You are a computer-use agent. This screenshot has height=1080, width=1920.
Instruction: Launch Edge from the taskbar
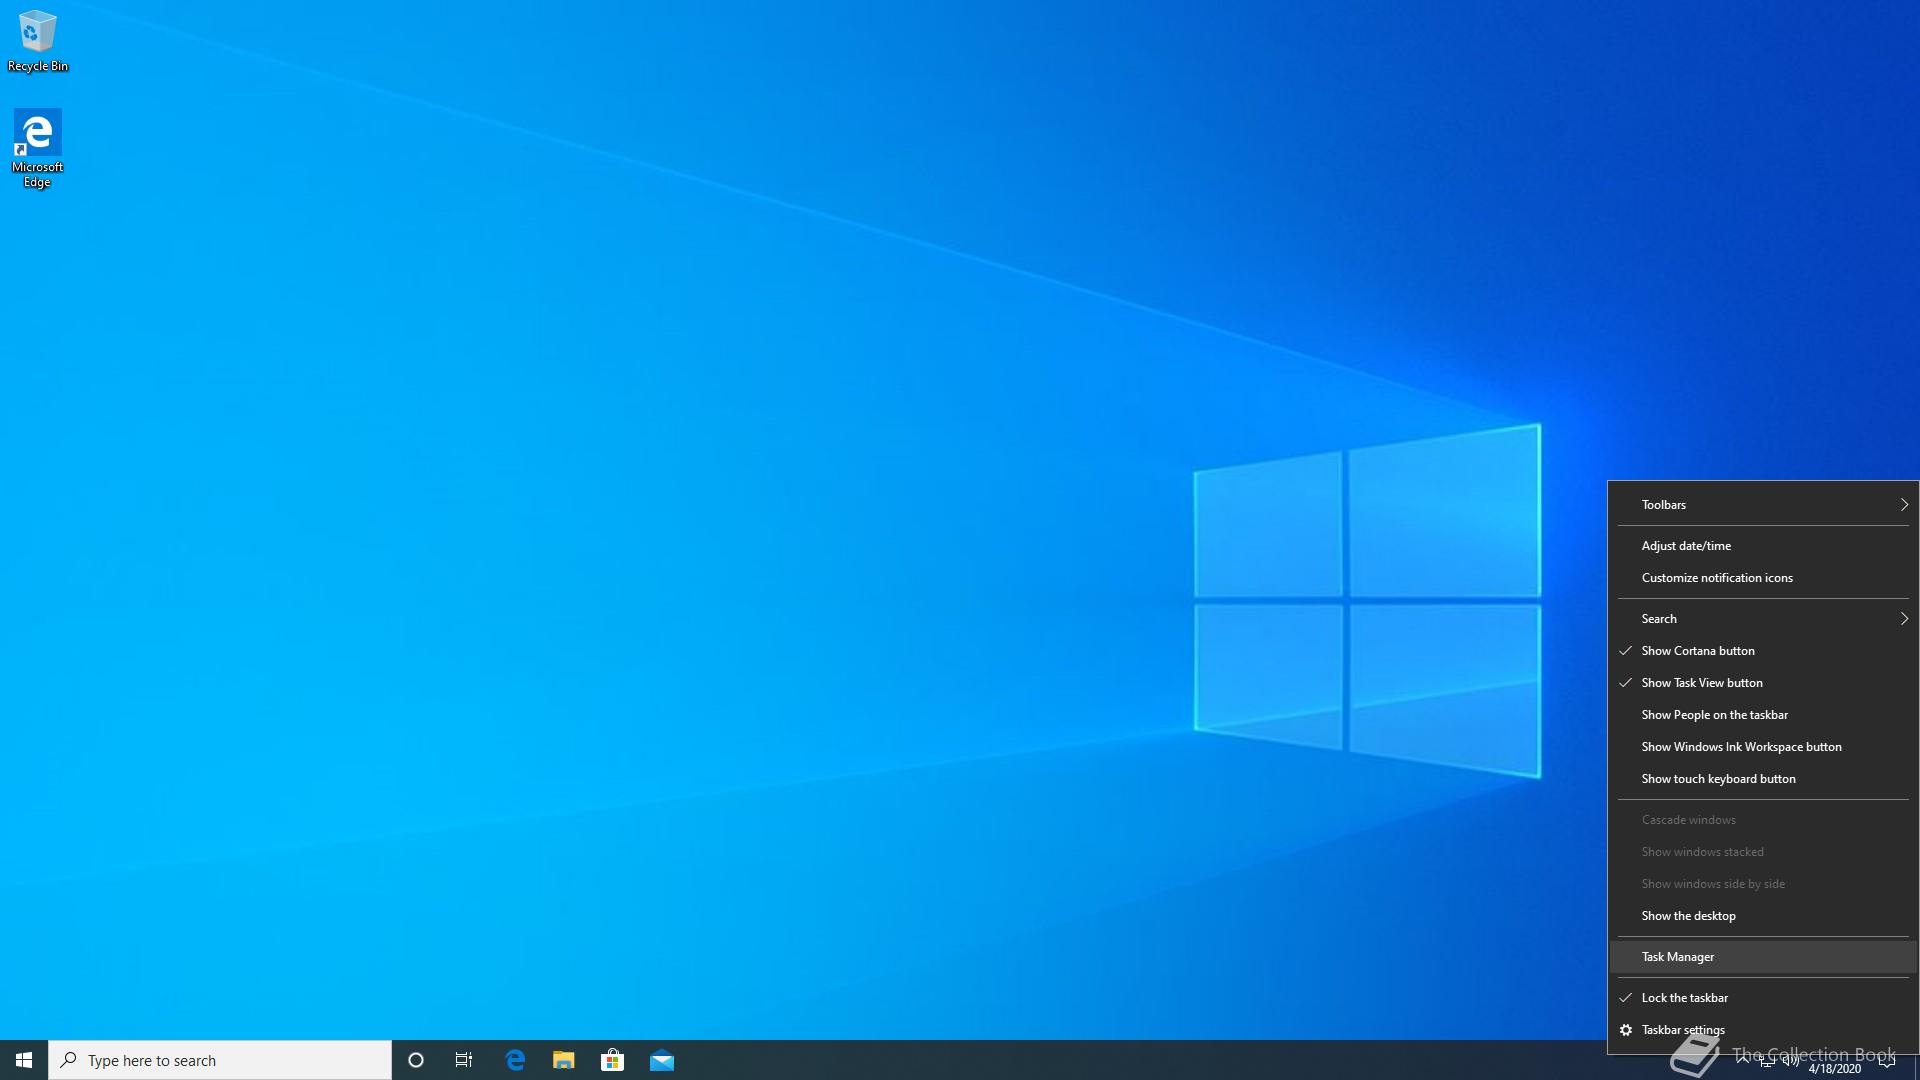tap(515, 1060)
